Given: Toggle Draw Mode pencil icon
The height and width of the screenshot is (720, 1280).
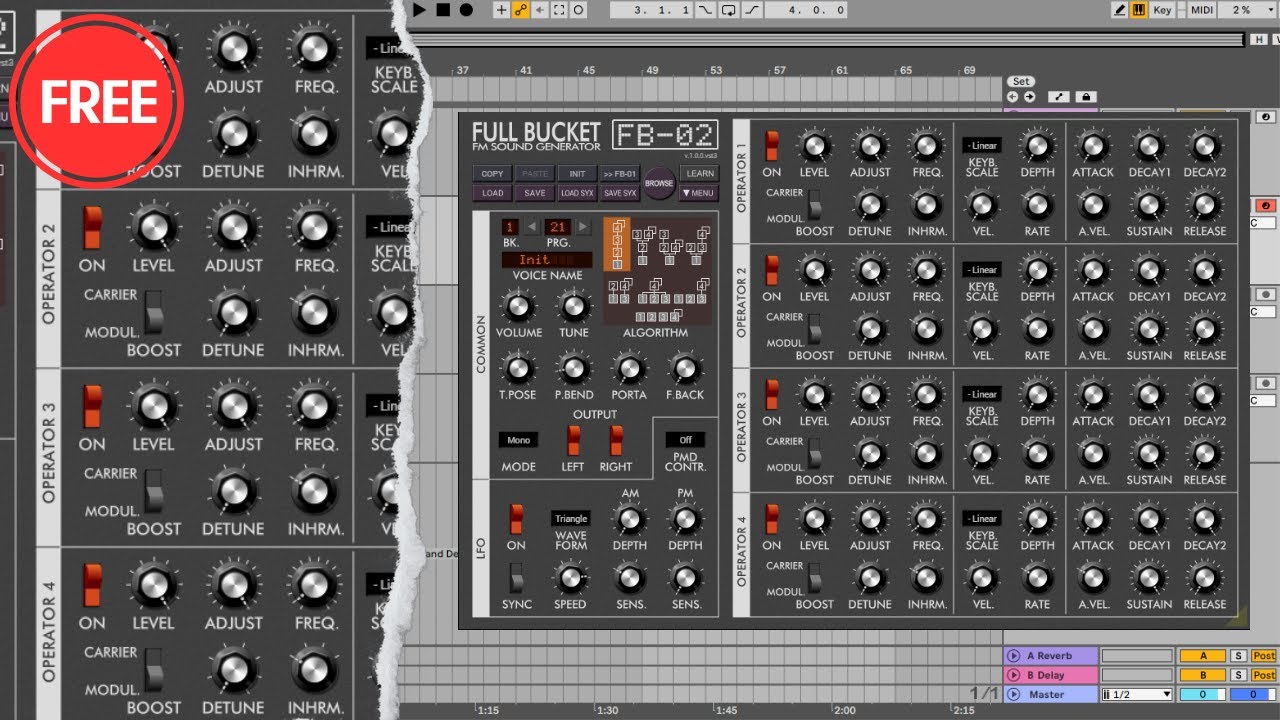Looking at the screenshot, I should tap(1121, 10).
